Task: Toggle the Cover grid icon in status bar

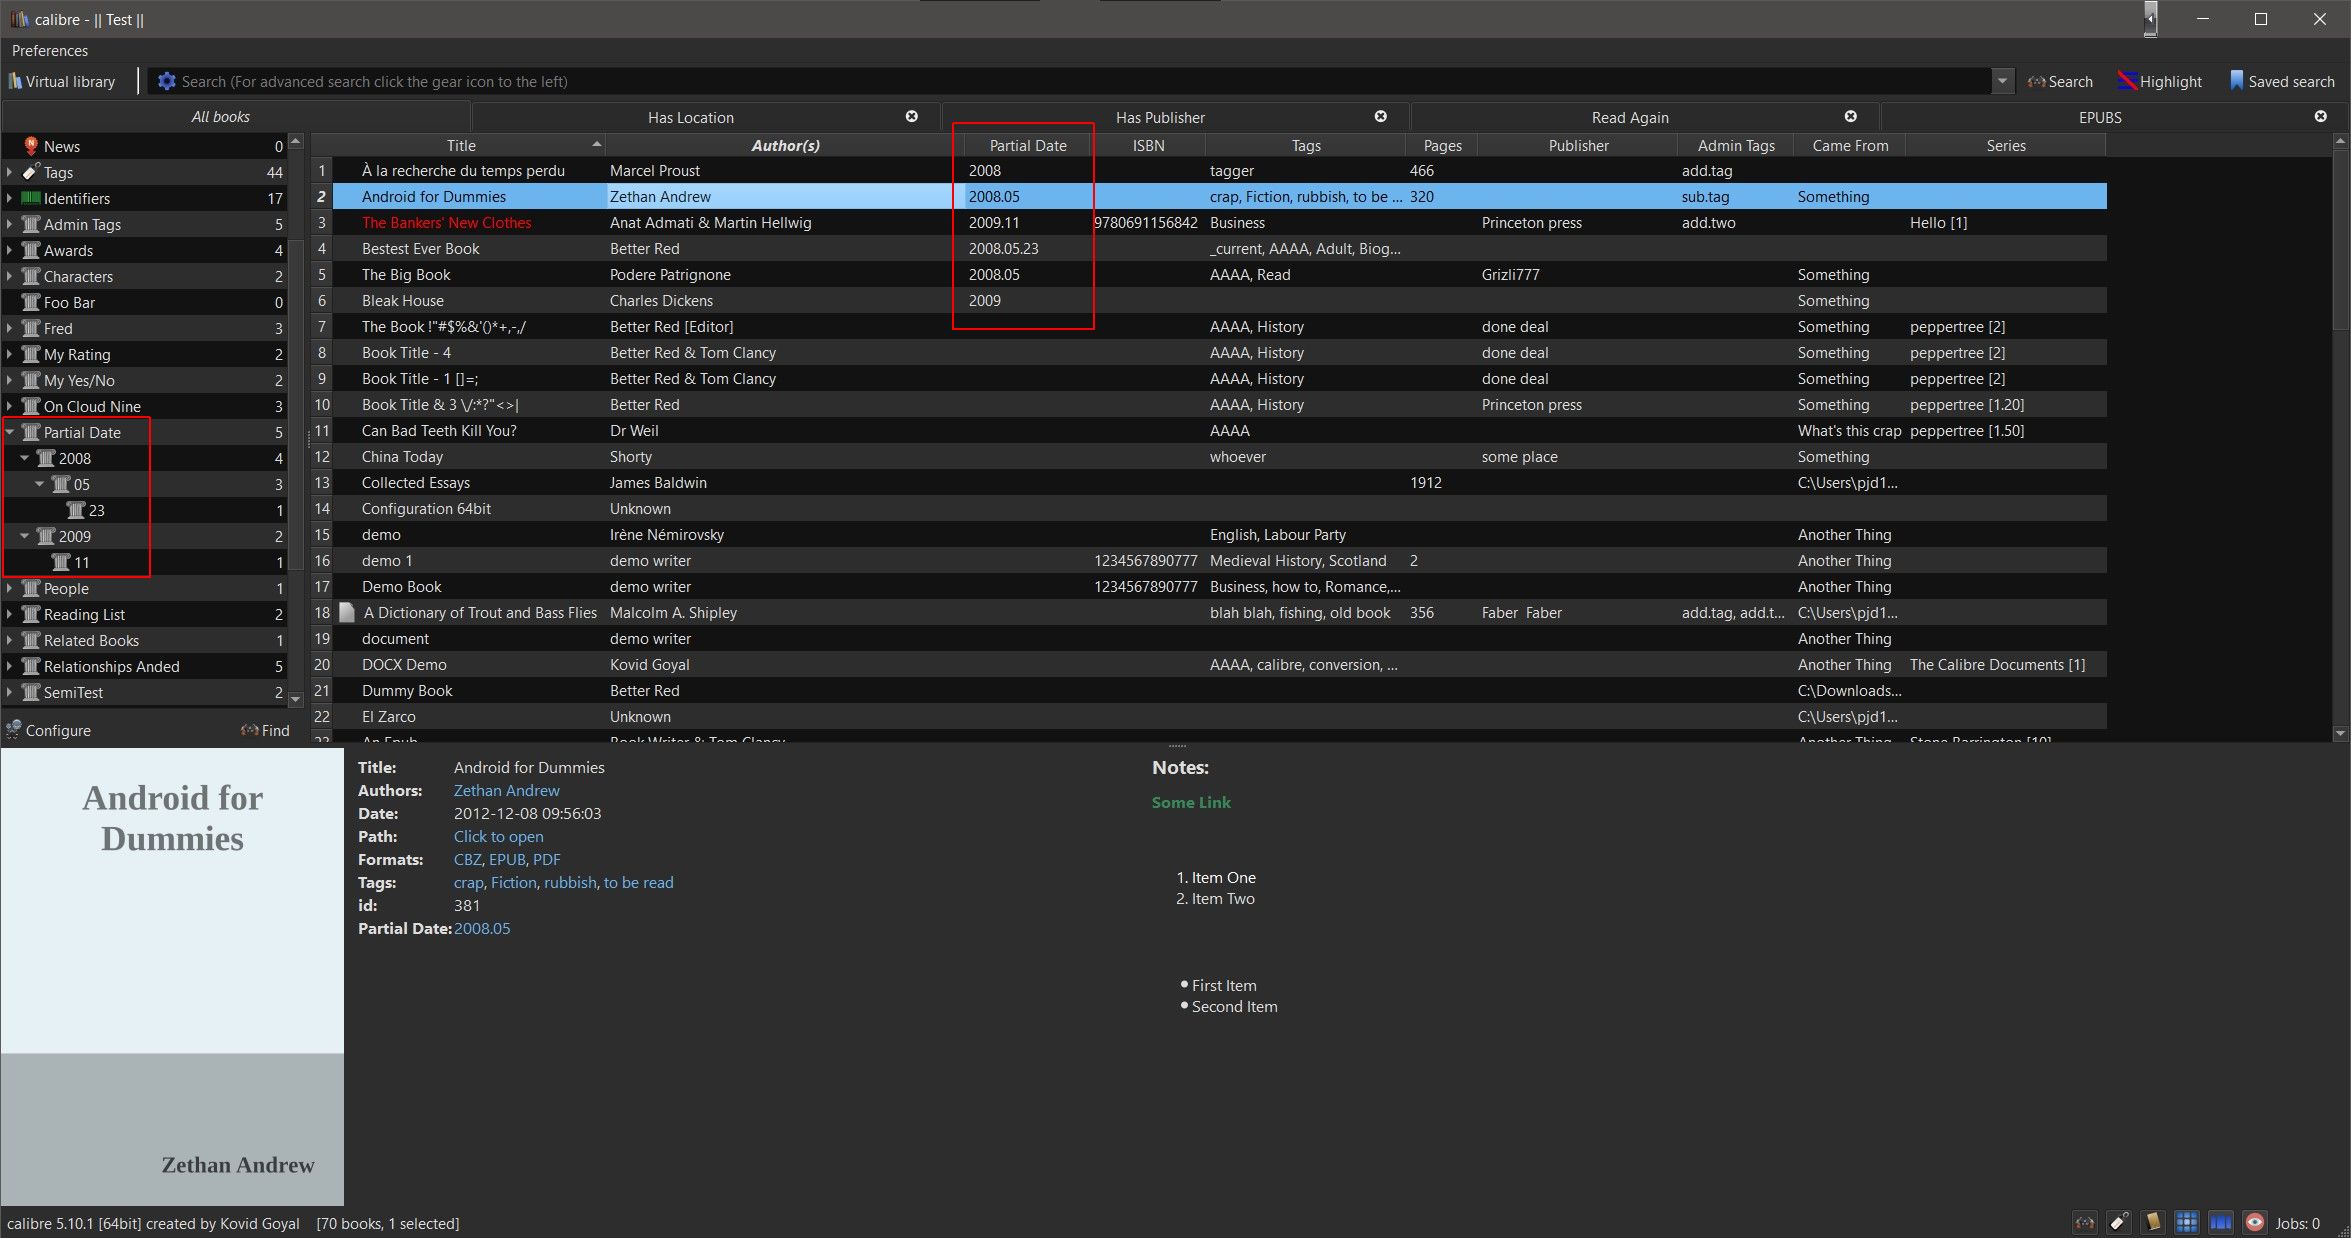Action: (2187, 1222)
